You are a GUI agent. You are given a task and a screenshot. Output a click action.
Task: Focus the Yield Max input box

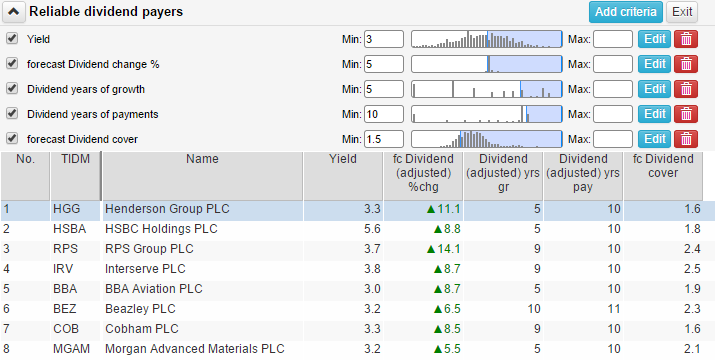coord(613,39)
